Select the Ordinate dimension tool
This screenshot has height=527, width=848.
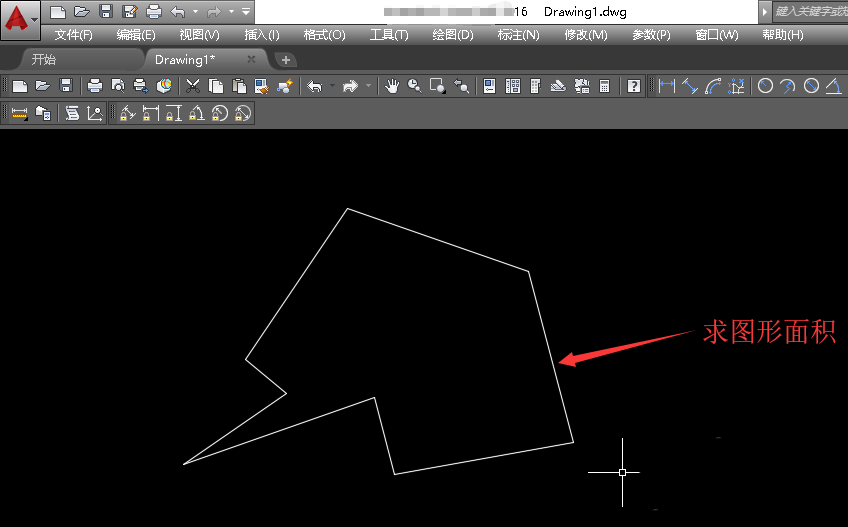(x=736, y=85)
